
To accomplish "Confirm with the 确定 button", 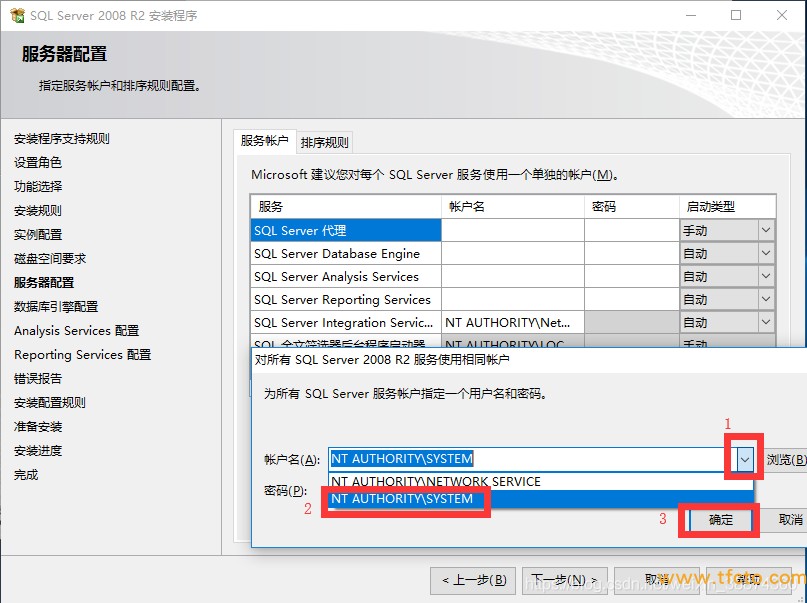I will [x=720, y=520].
